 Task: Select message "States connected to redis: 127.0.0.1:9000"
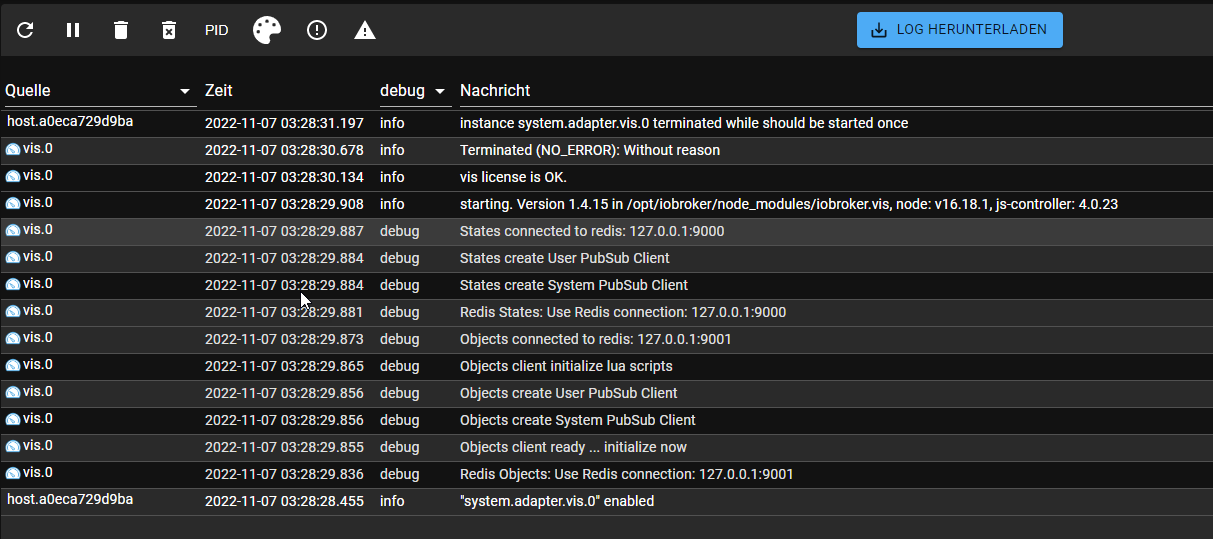[x=592, y=231]
